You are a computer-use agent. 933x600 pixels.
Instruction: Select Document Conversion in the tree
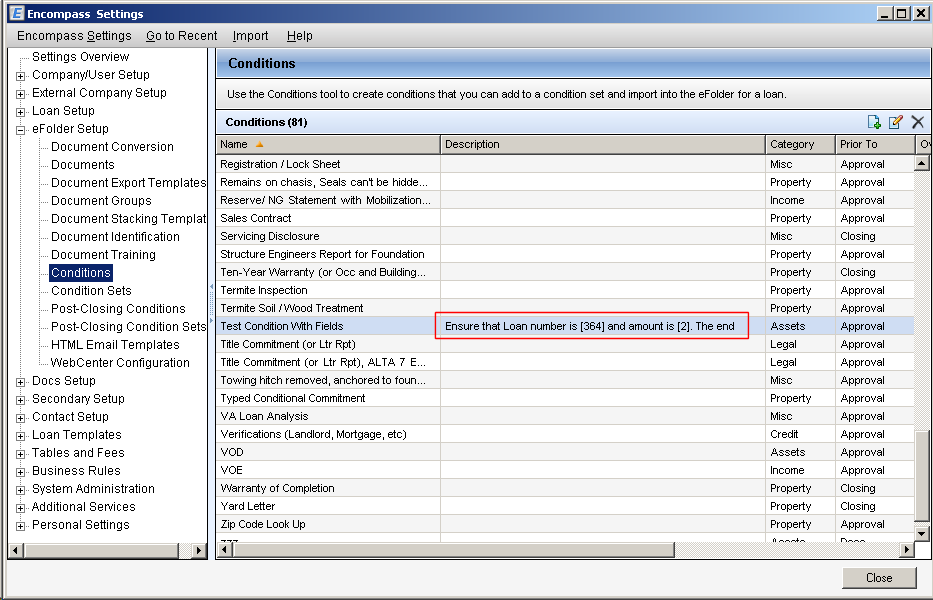112,146
